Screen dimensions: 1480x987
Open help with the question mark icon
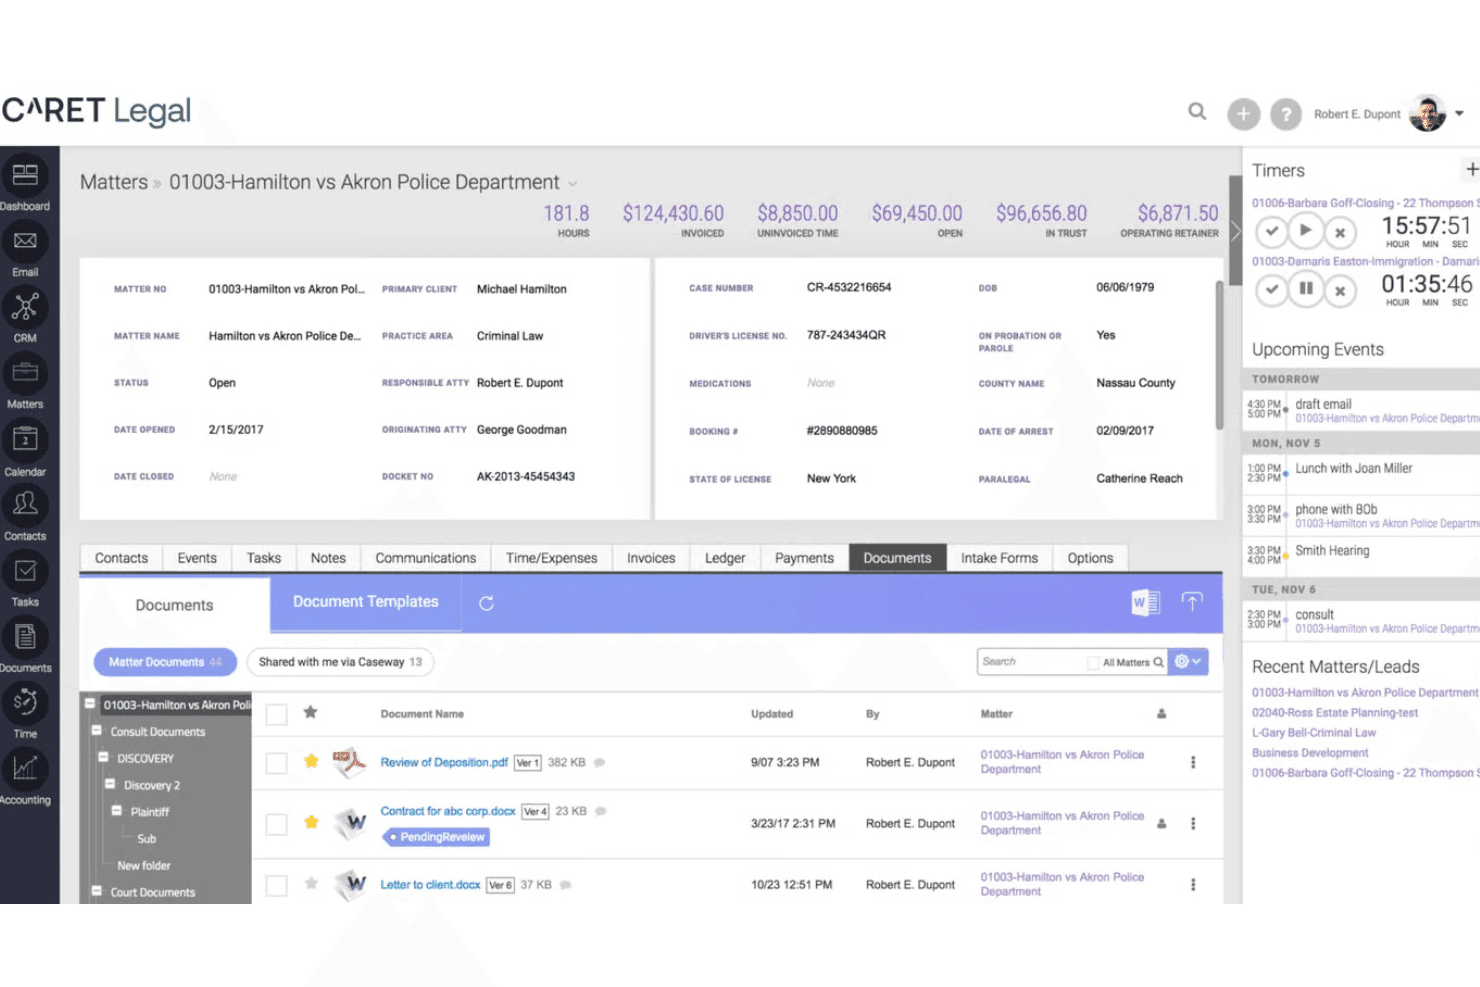(1286, 114)
